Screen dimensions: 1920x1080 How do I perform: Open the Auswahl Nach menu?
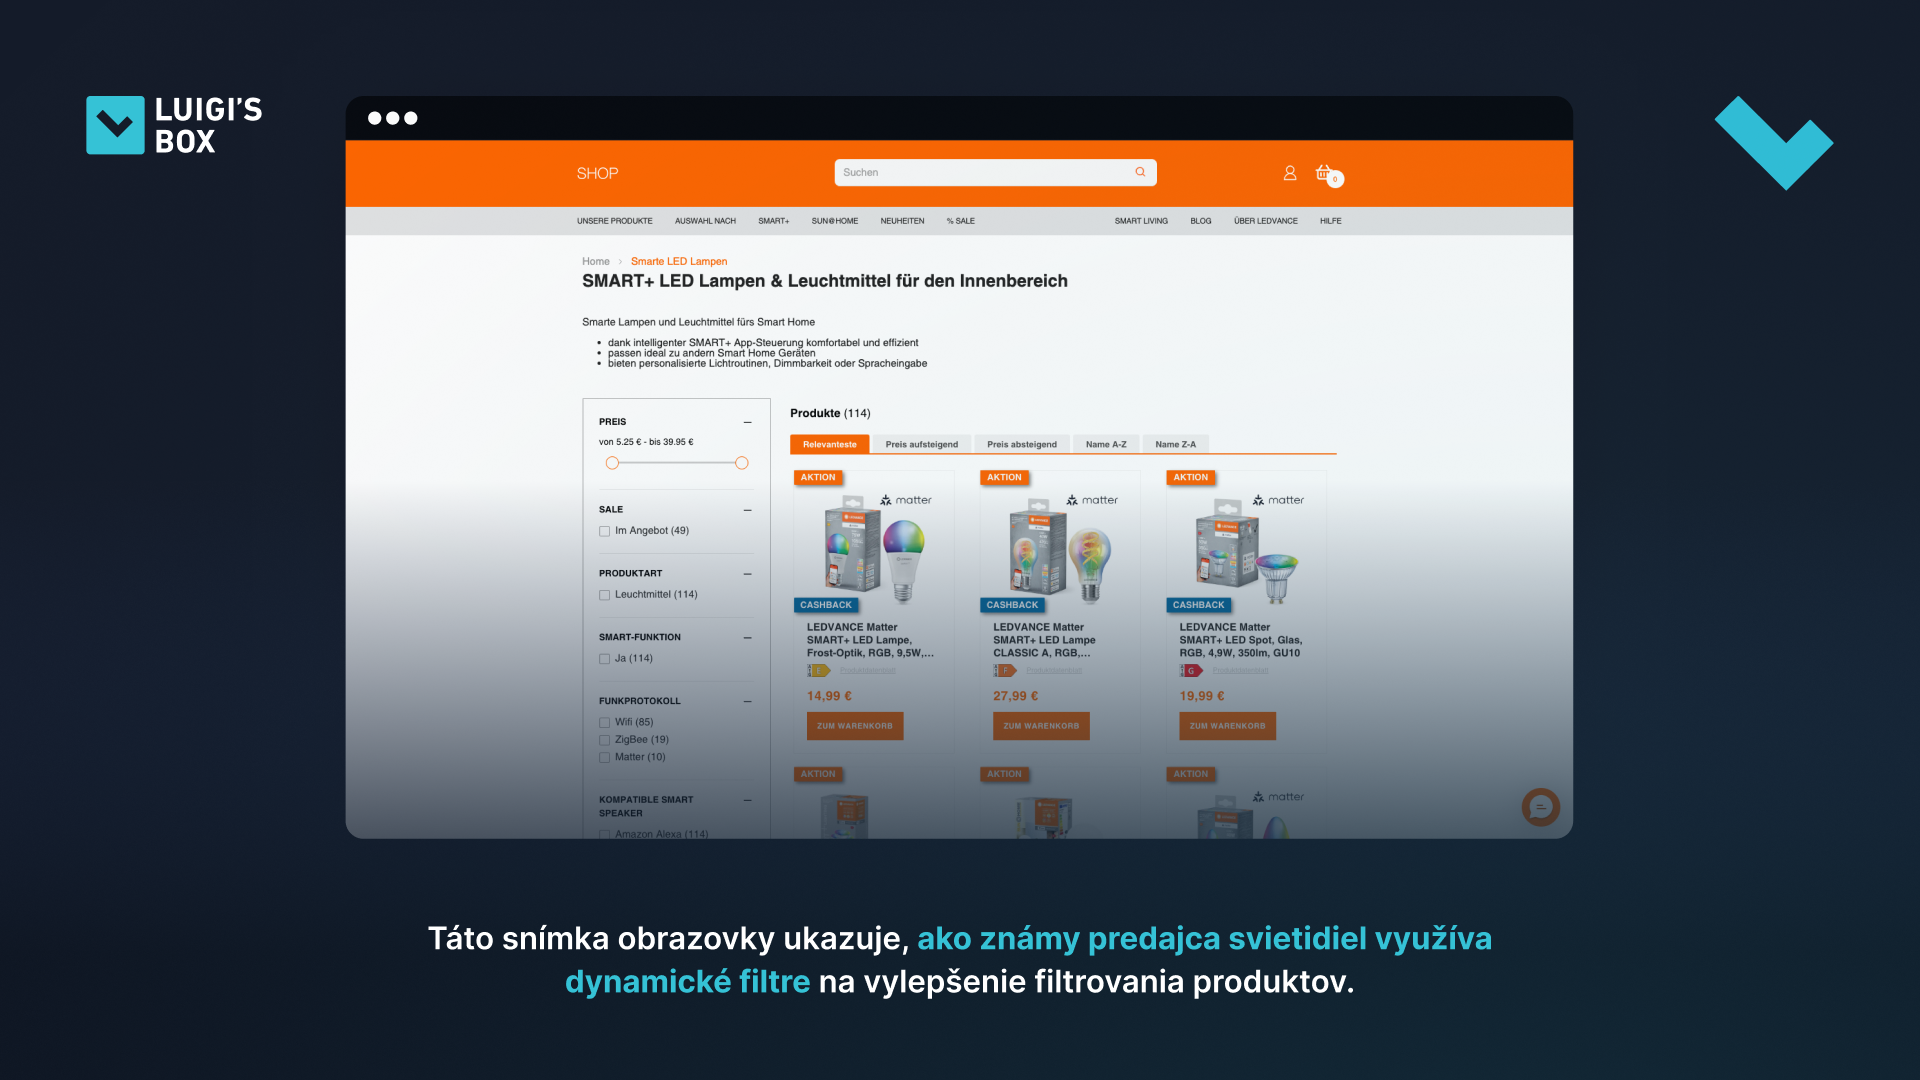[x=705, y=221]
